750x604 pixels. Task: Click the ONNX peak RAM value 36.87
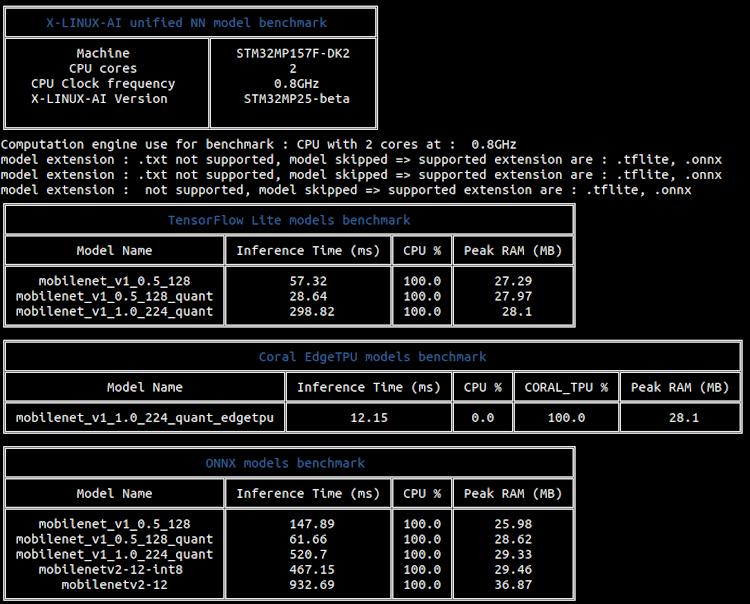point(513,585)
